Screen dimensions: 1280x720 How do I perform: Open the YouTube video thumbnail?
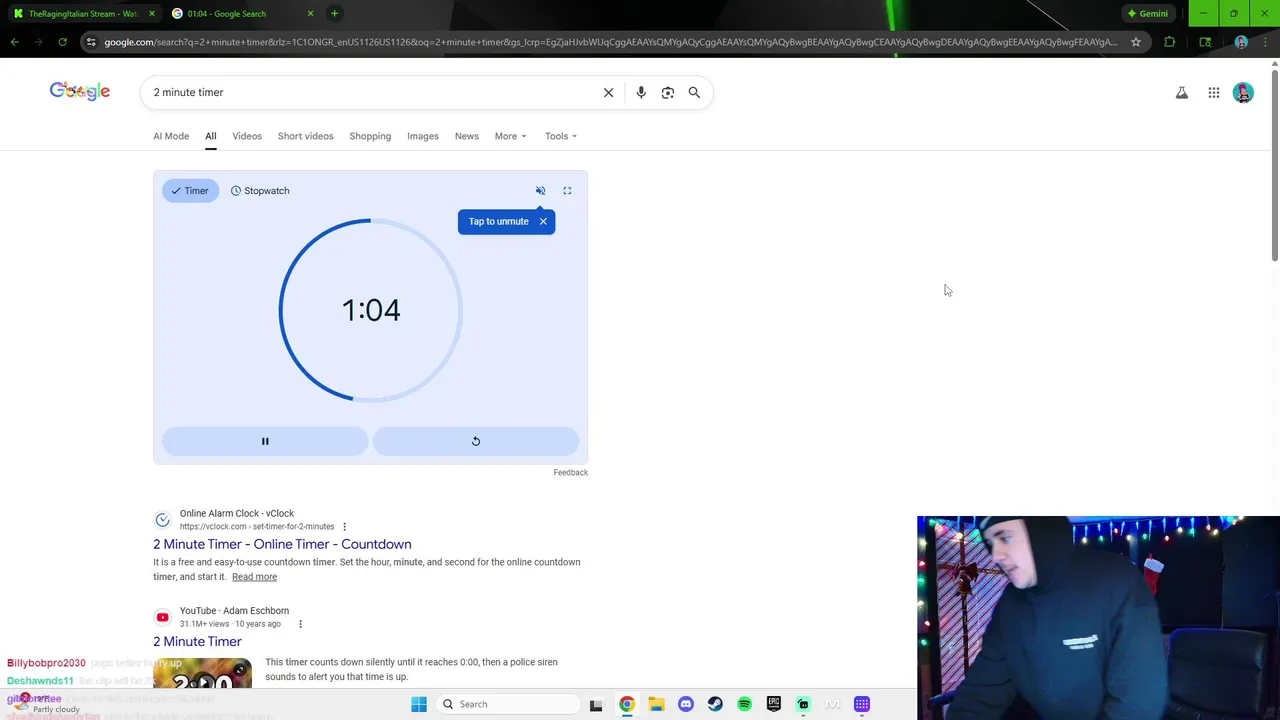point(202,673)
